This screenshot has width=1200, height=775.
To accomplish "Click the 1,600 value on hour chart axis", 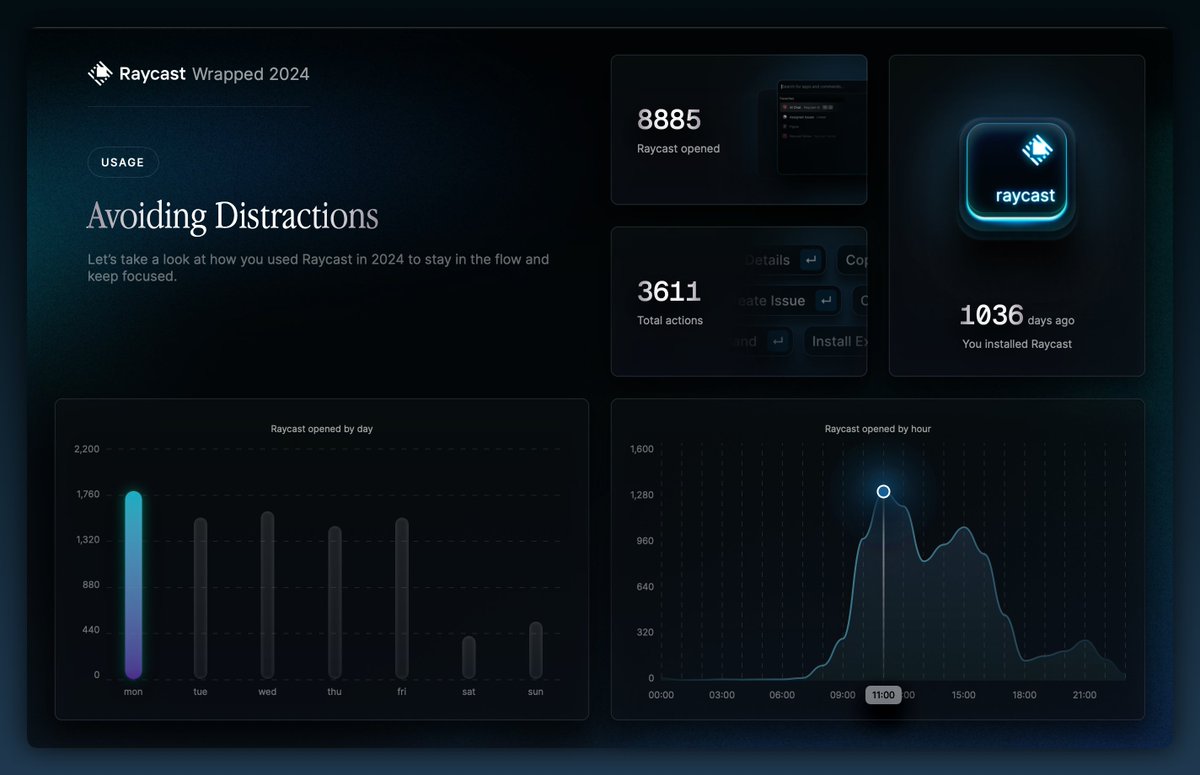I will point(641,449).
